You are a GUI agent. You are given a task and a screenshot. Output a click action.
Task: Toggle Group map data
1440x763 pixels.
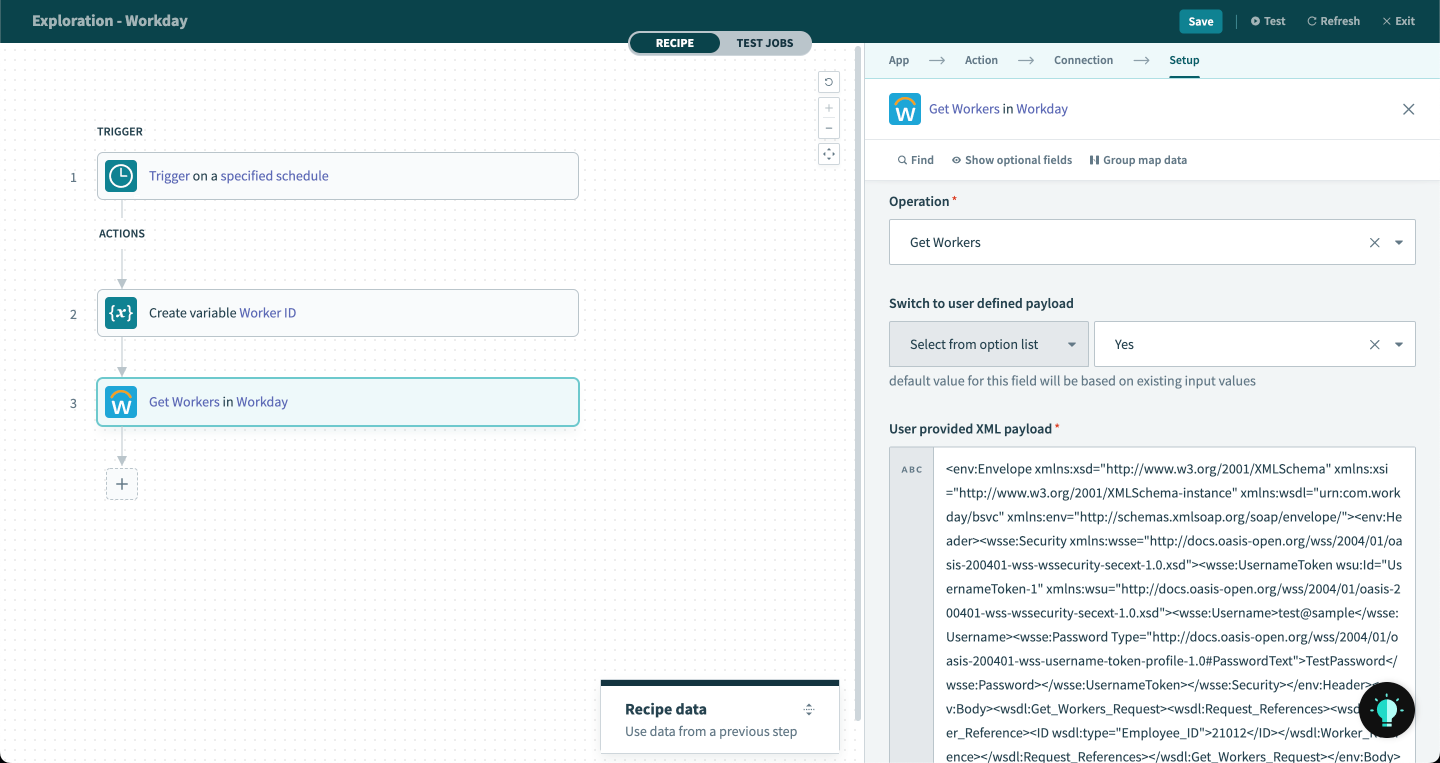click(1138, 159)
